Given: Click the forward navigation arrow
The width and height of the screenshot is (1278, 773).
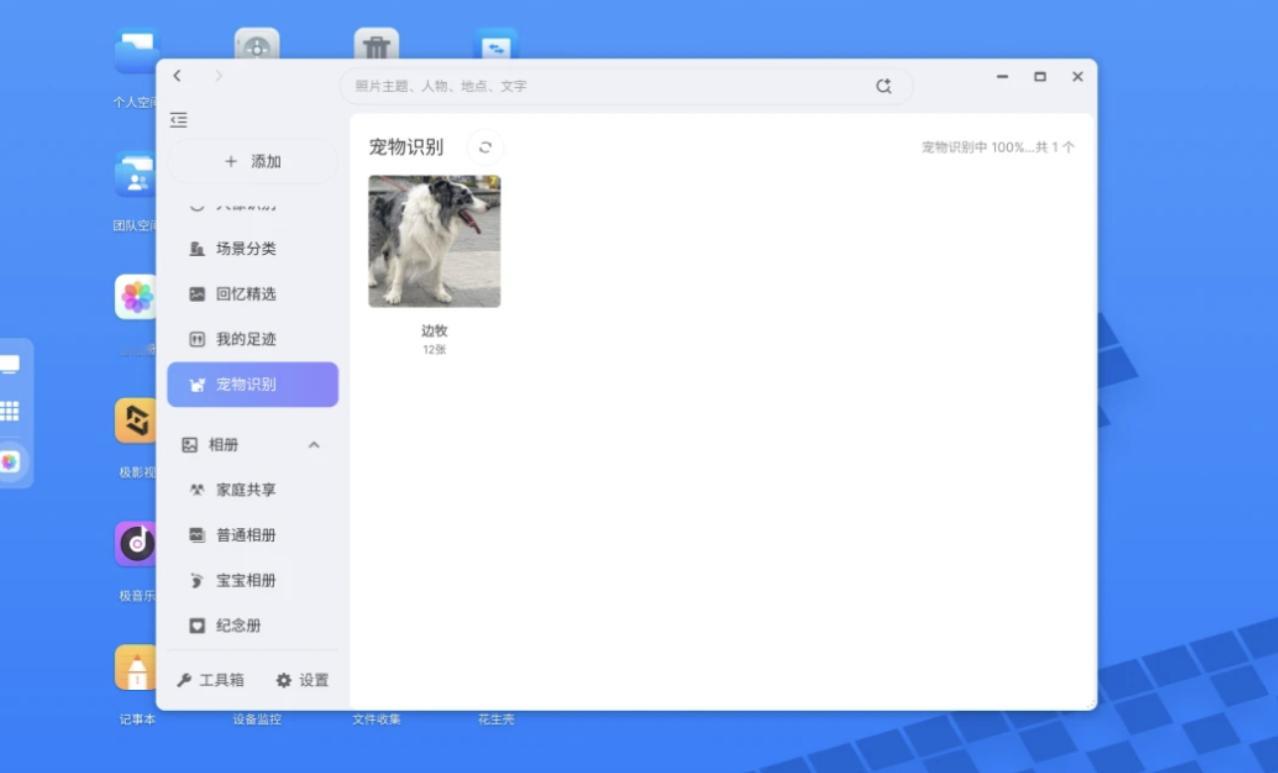Looking at the screenshot, I should 219,76.
